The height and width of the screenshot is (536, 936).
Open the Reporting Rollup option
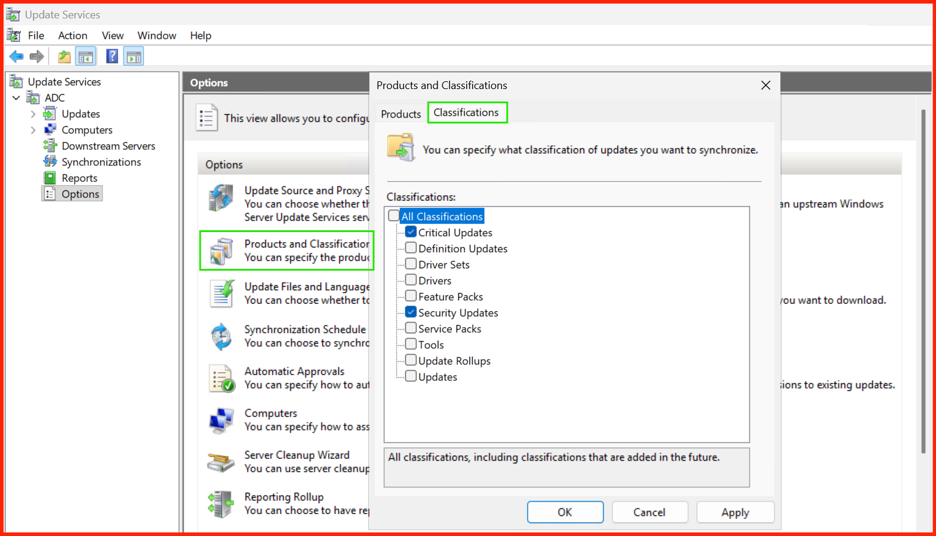284,497
